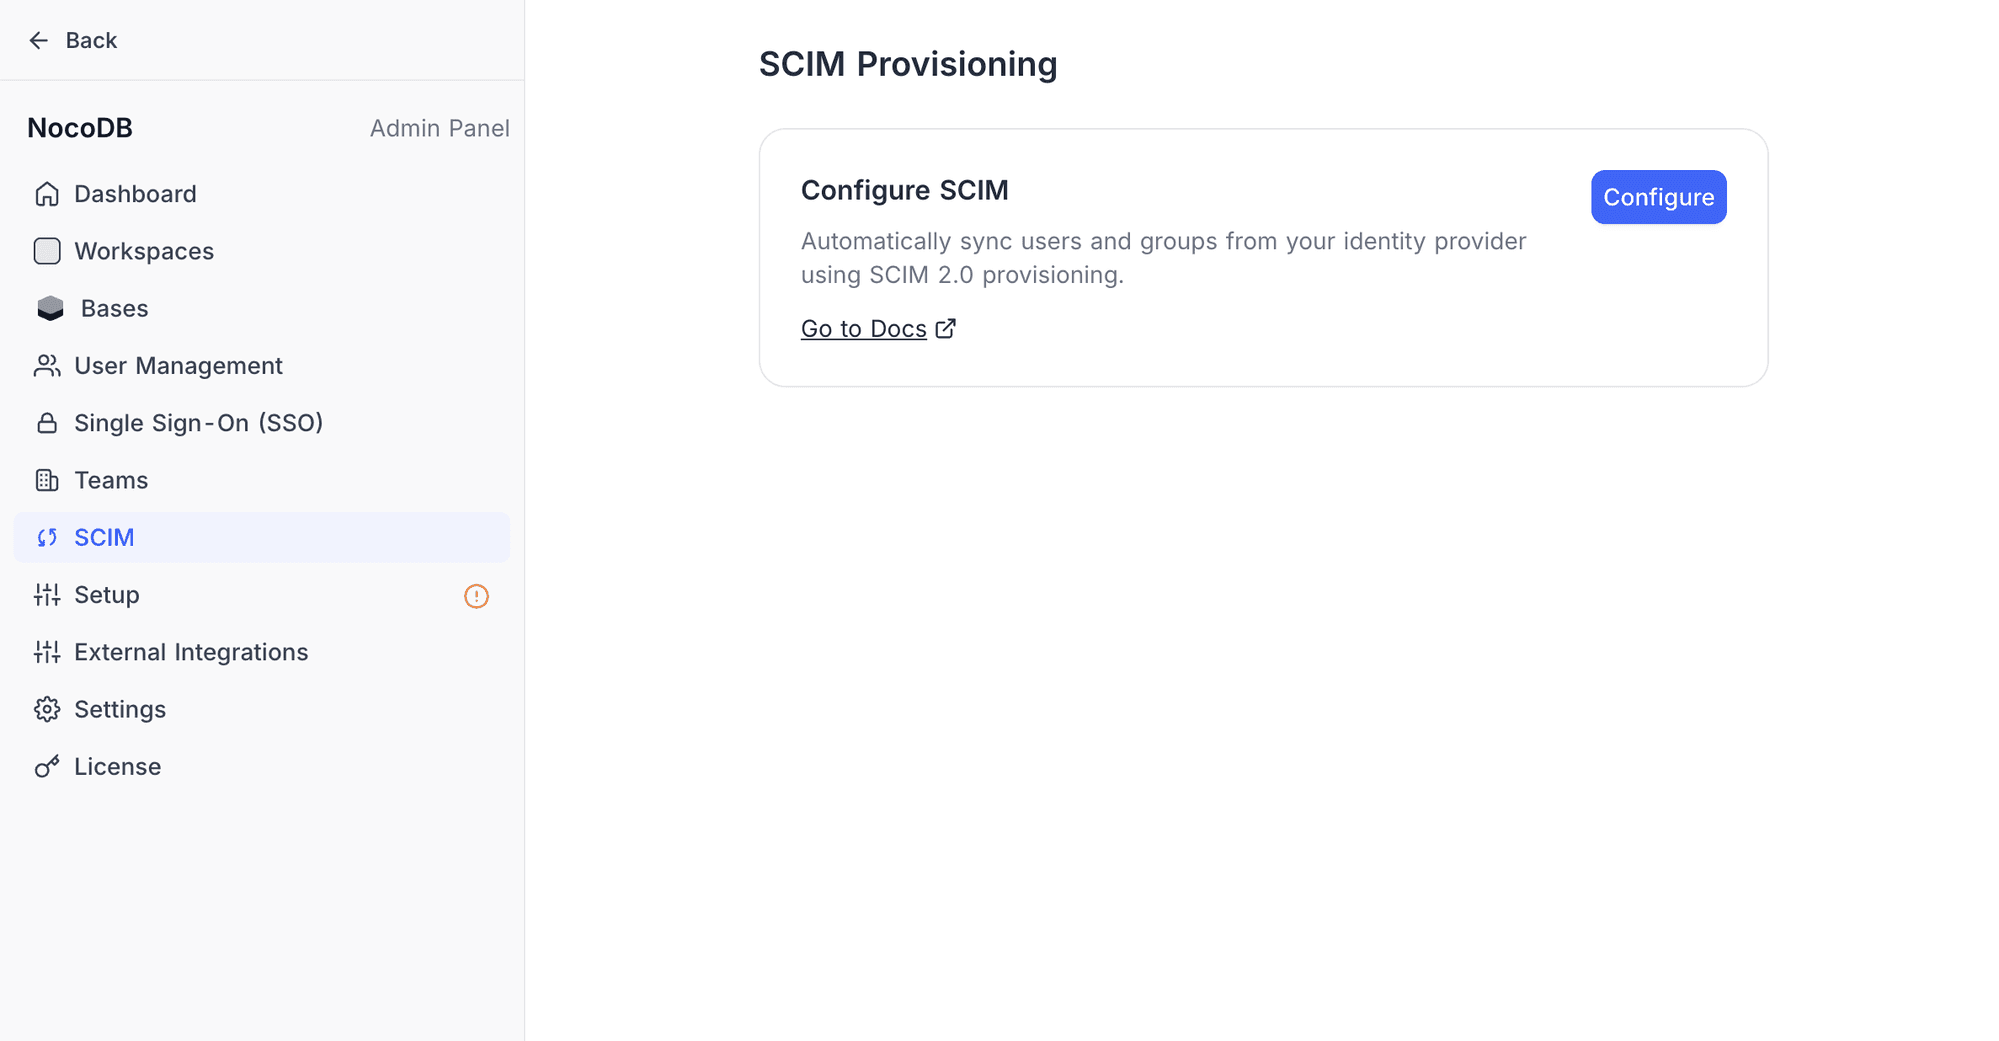Click the NocoDB heading in sidebar
The width and height of the screenshot is (1999, 1041).
[79, 127]
